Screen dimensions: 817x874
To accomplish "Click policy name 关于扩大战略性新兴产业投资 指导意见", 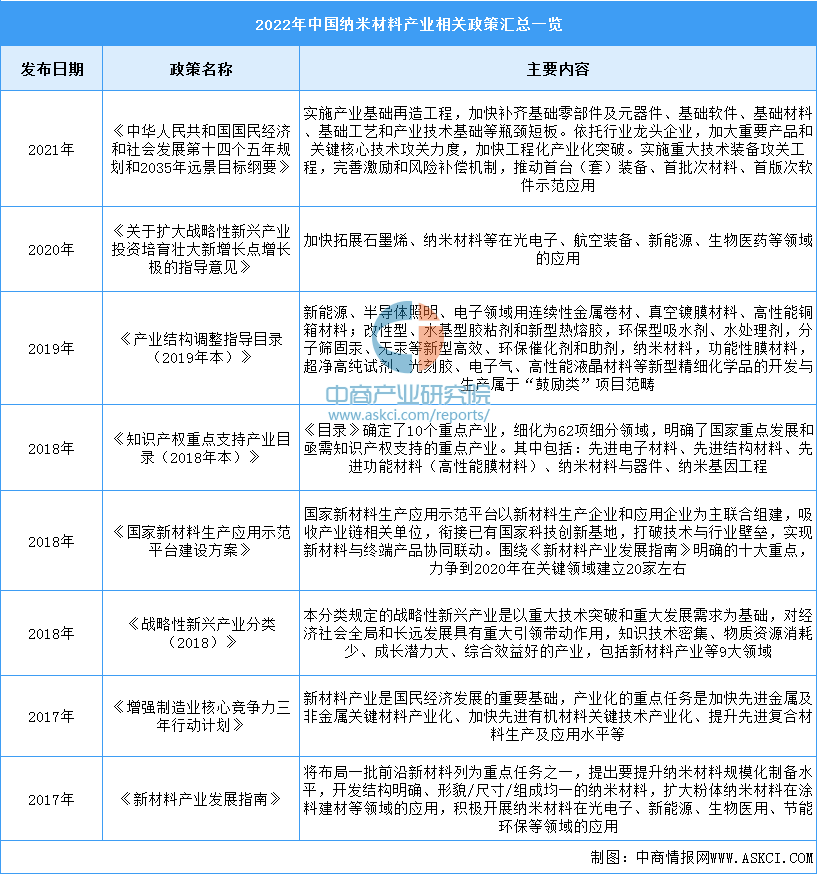I will 201,249.
